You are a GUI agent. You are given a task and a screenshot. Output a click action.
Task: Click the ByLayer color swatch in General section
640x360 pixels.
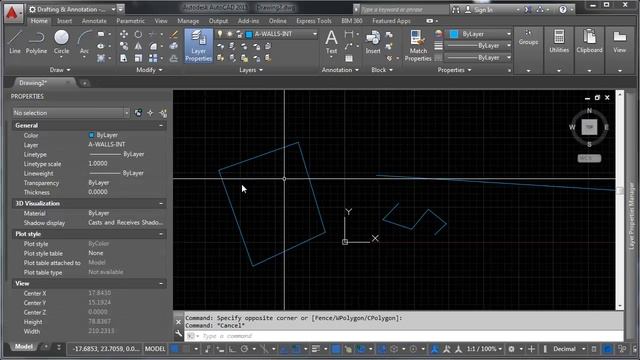point(91,135)
